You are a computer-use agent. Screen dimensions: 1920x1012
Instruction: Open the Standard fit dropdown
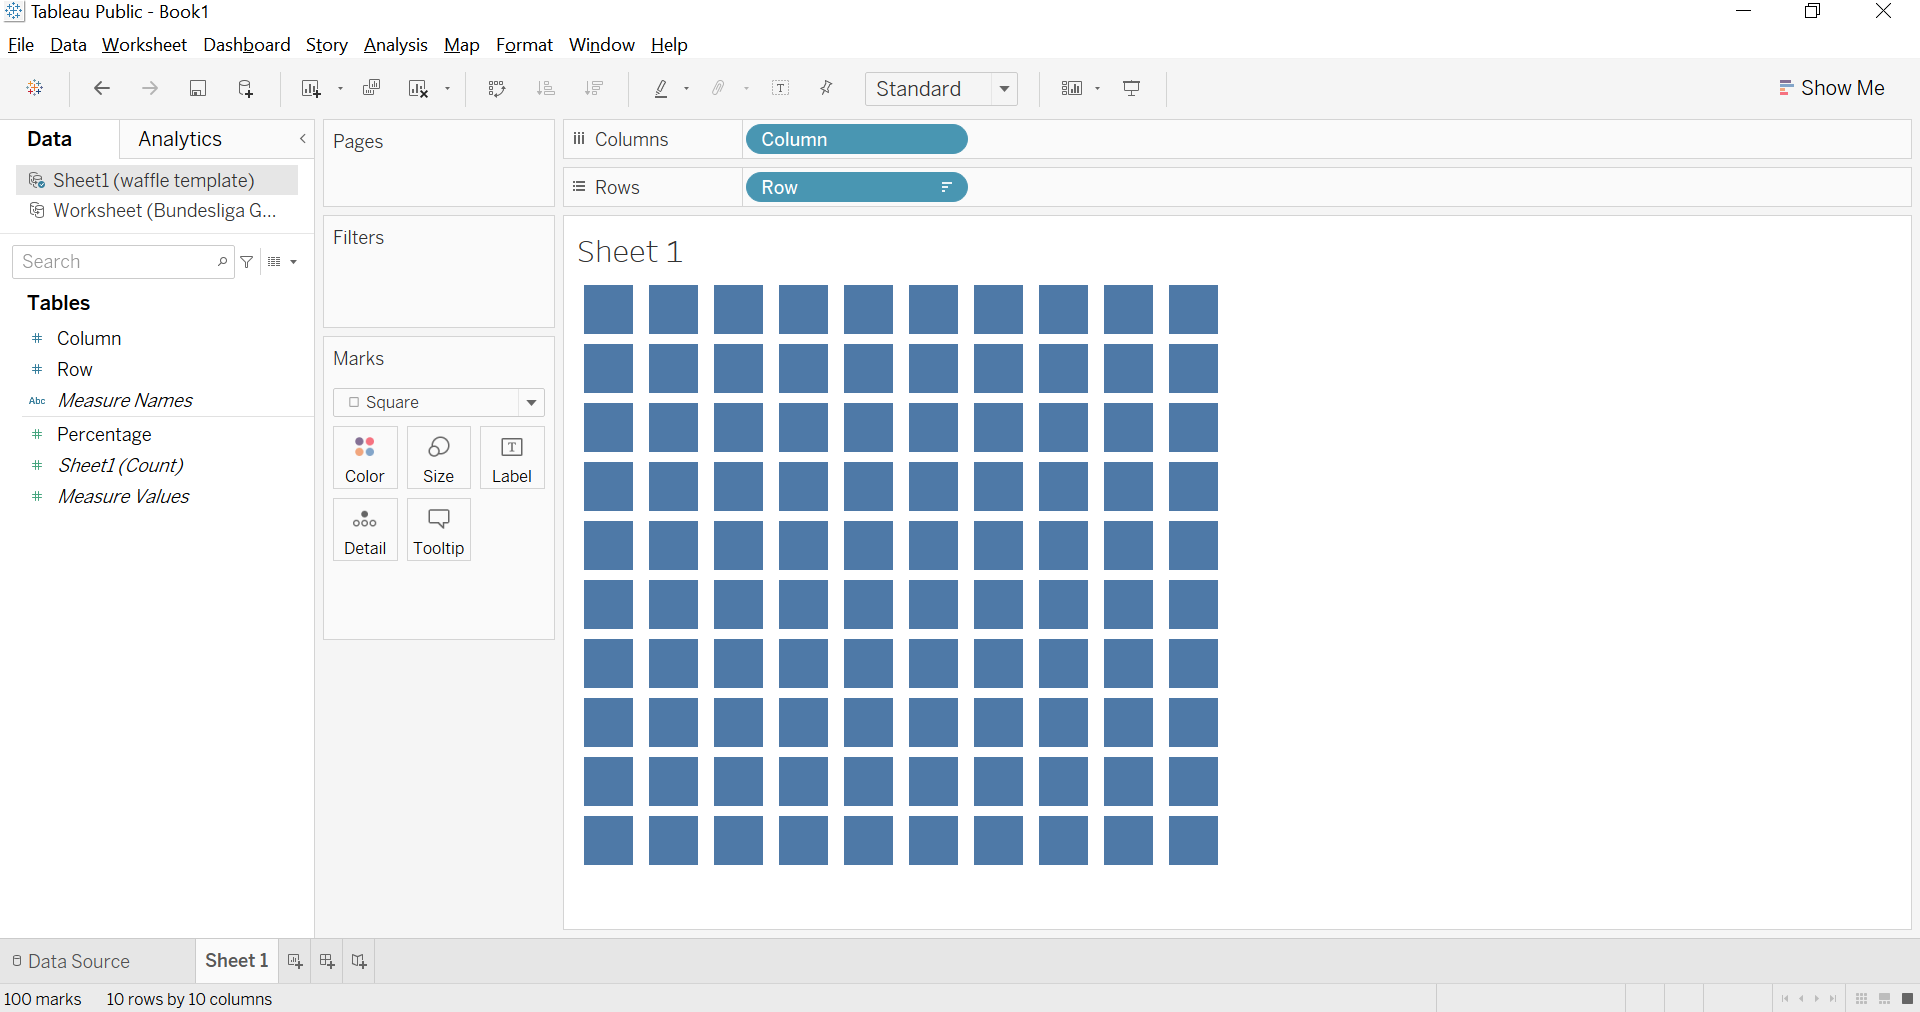(x=1005, y=89)
